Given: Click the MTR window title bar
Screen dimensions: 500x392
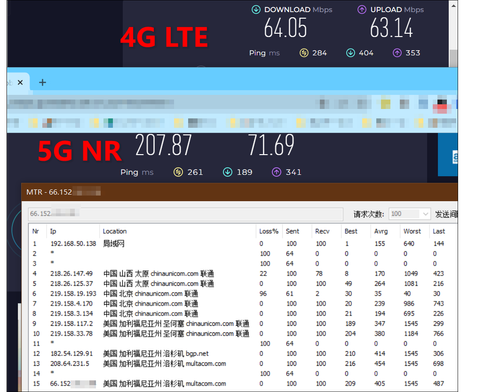Looking at the screenshot, I should (239, 192).
